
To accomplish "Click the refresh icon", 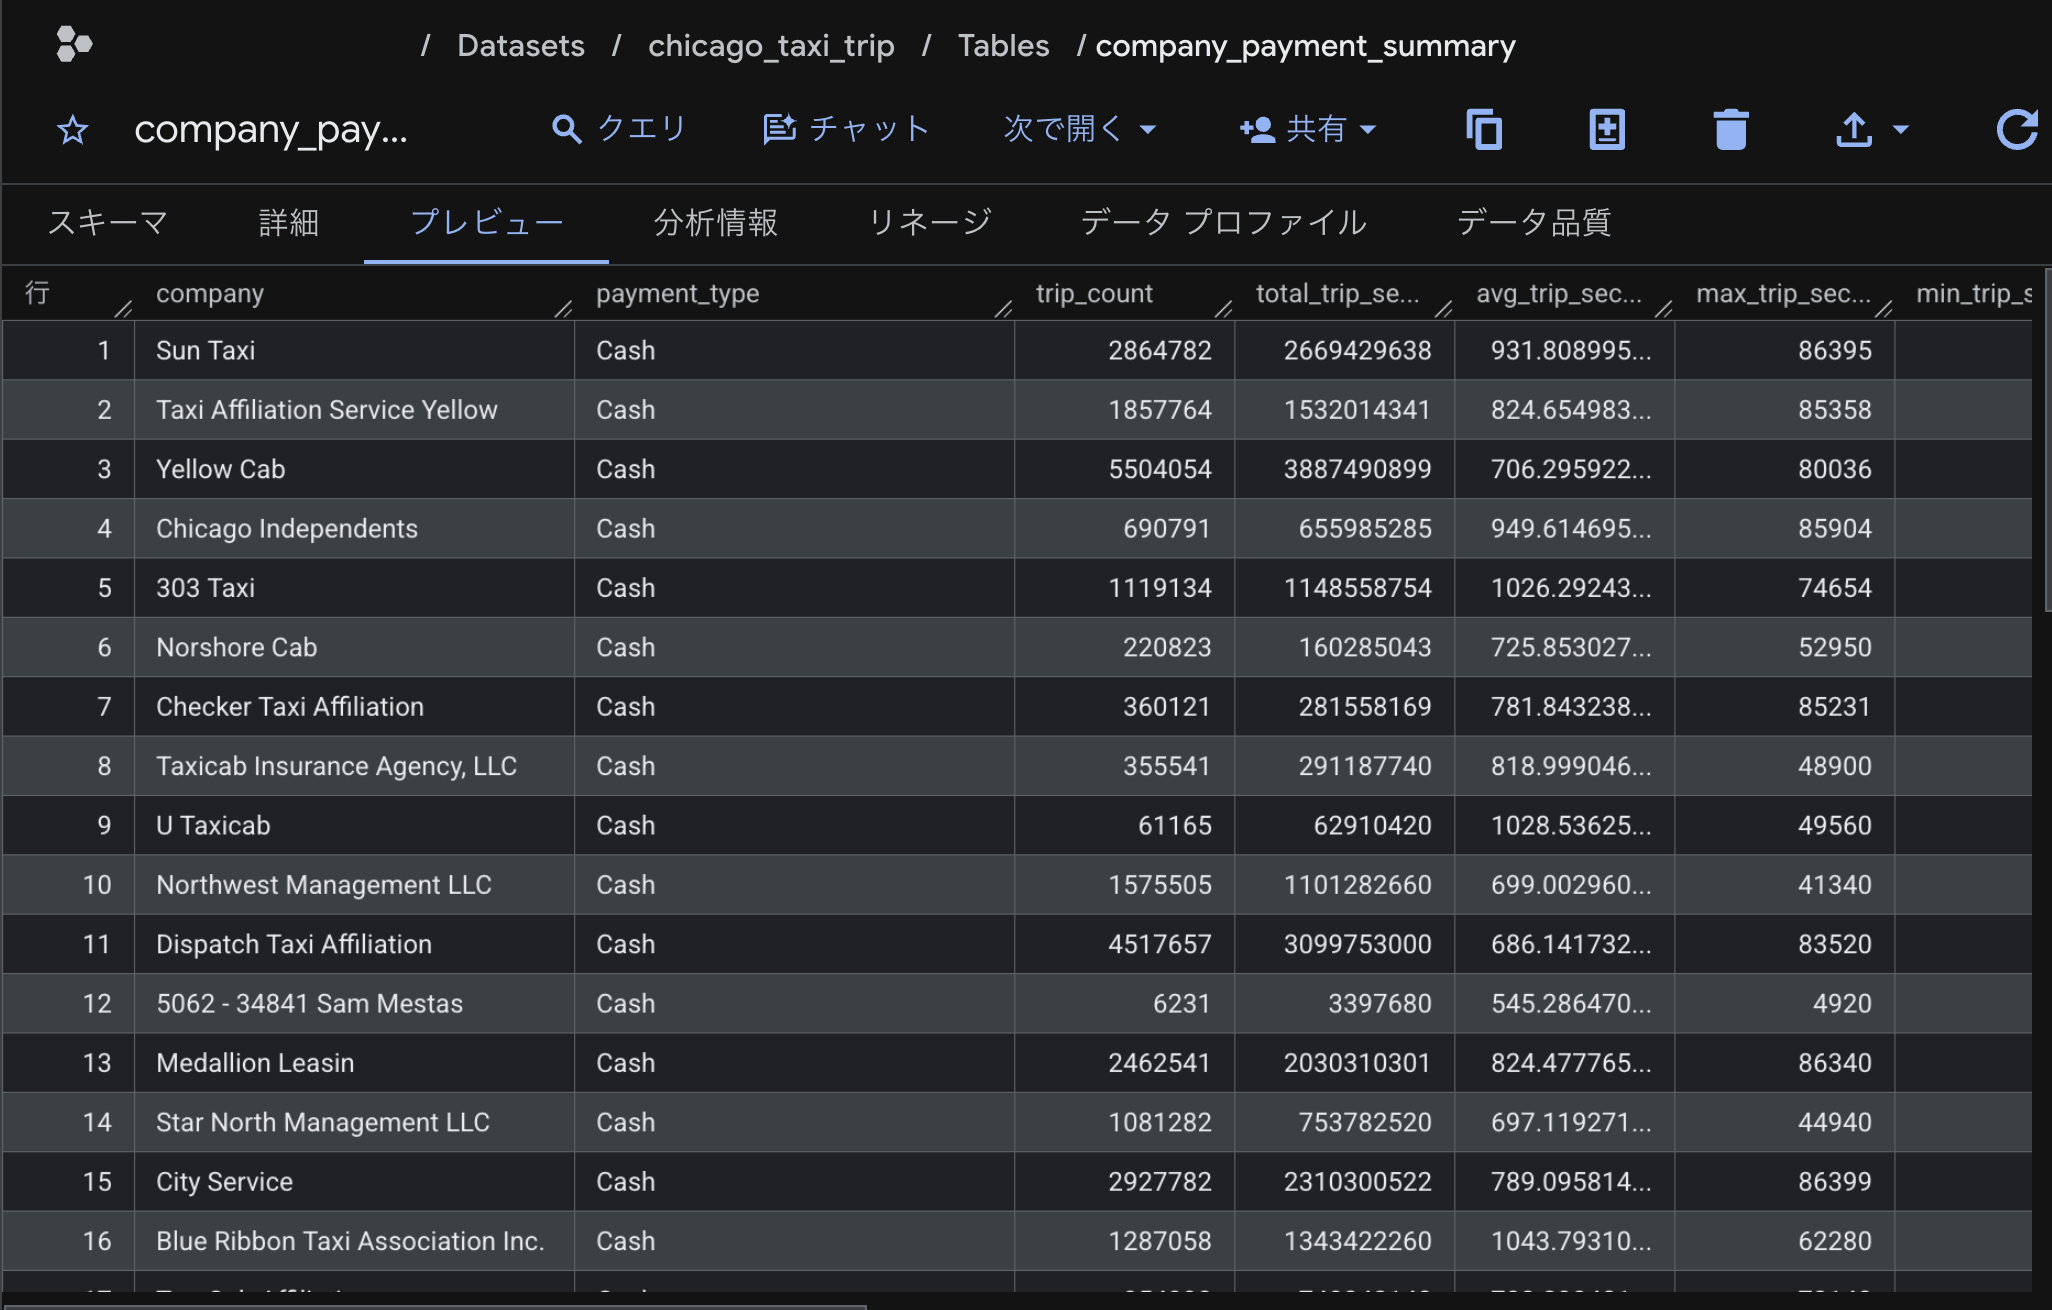I will point(2017,130).
